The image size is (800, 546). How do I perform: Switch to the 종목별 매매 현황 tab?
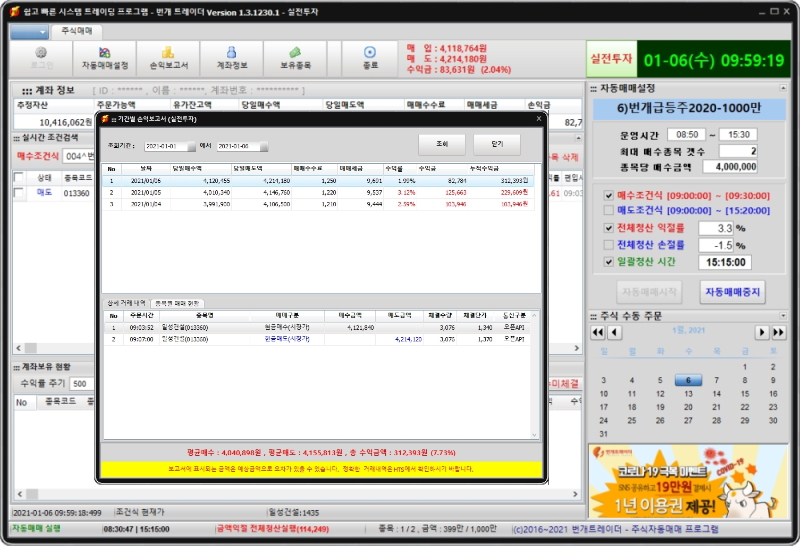177,303
